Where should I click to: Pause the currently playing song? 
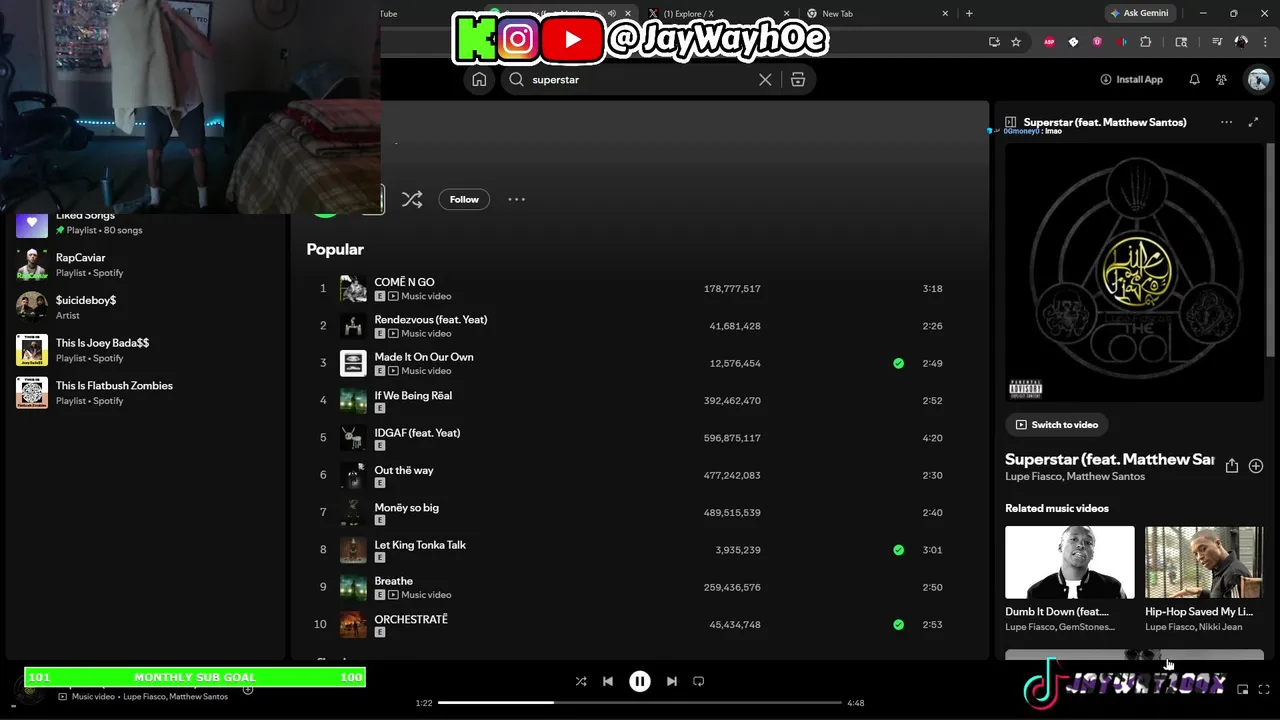coord(640,681)
